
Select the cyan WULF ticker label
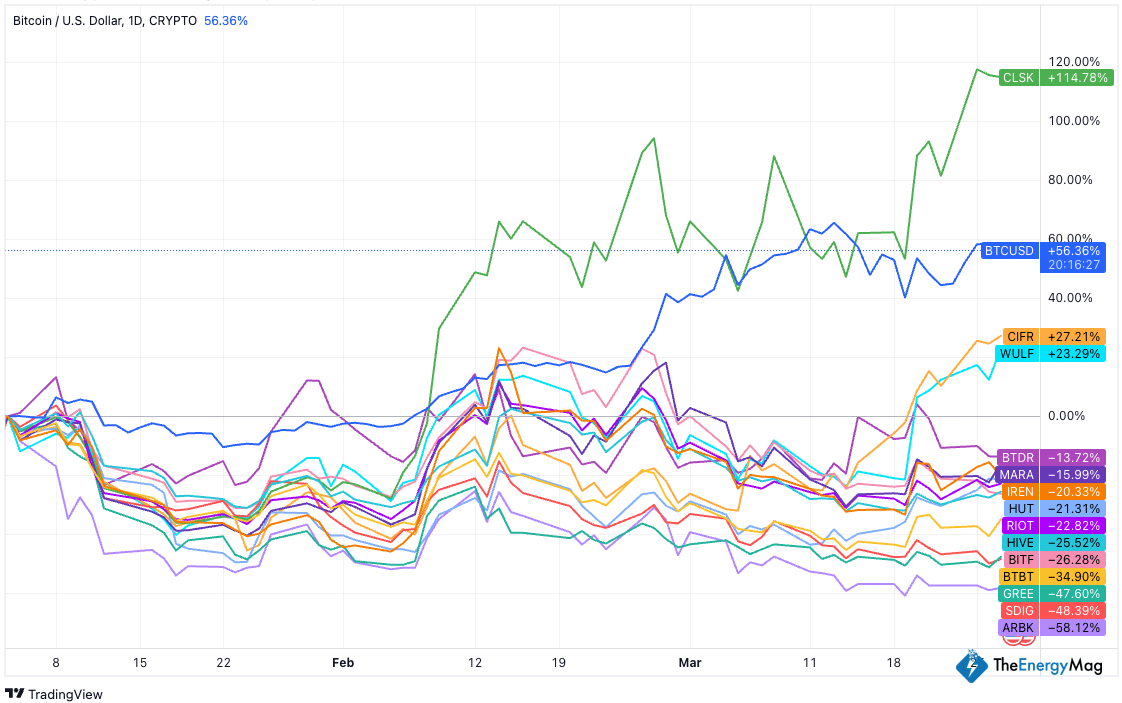[x=1018, y=354]
